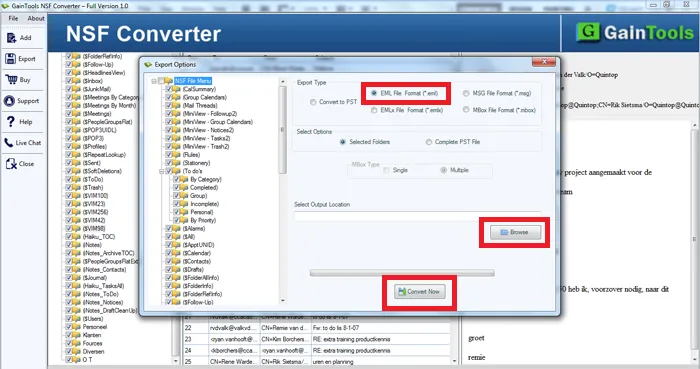Uncheck the Completed) subfolder checkbox

pyautogui.click(x=177, y=187)
